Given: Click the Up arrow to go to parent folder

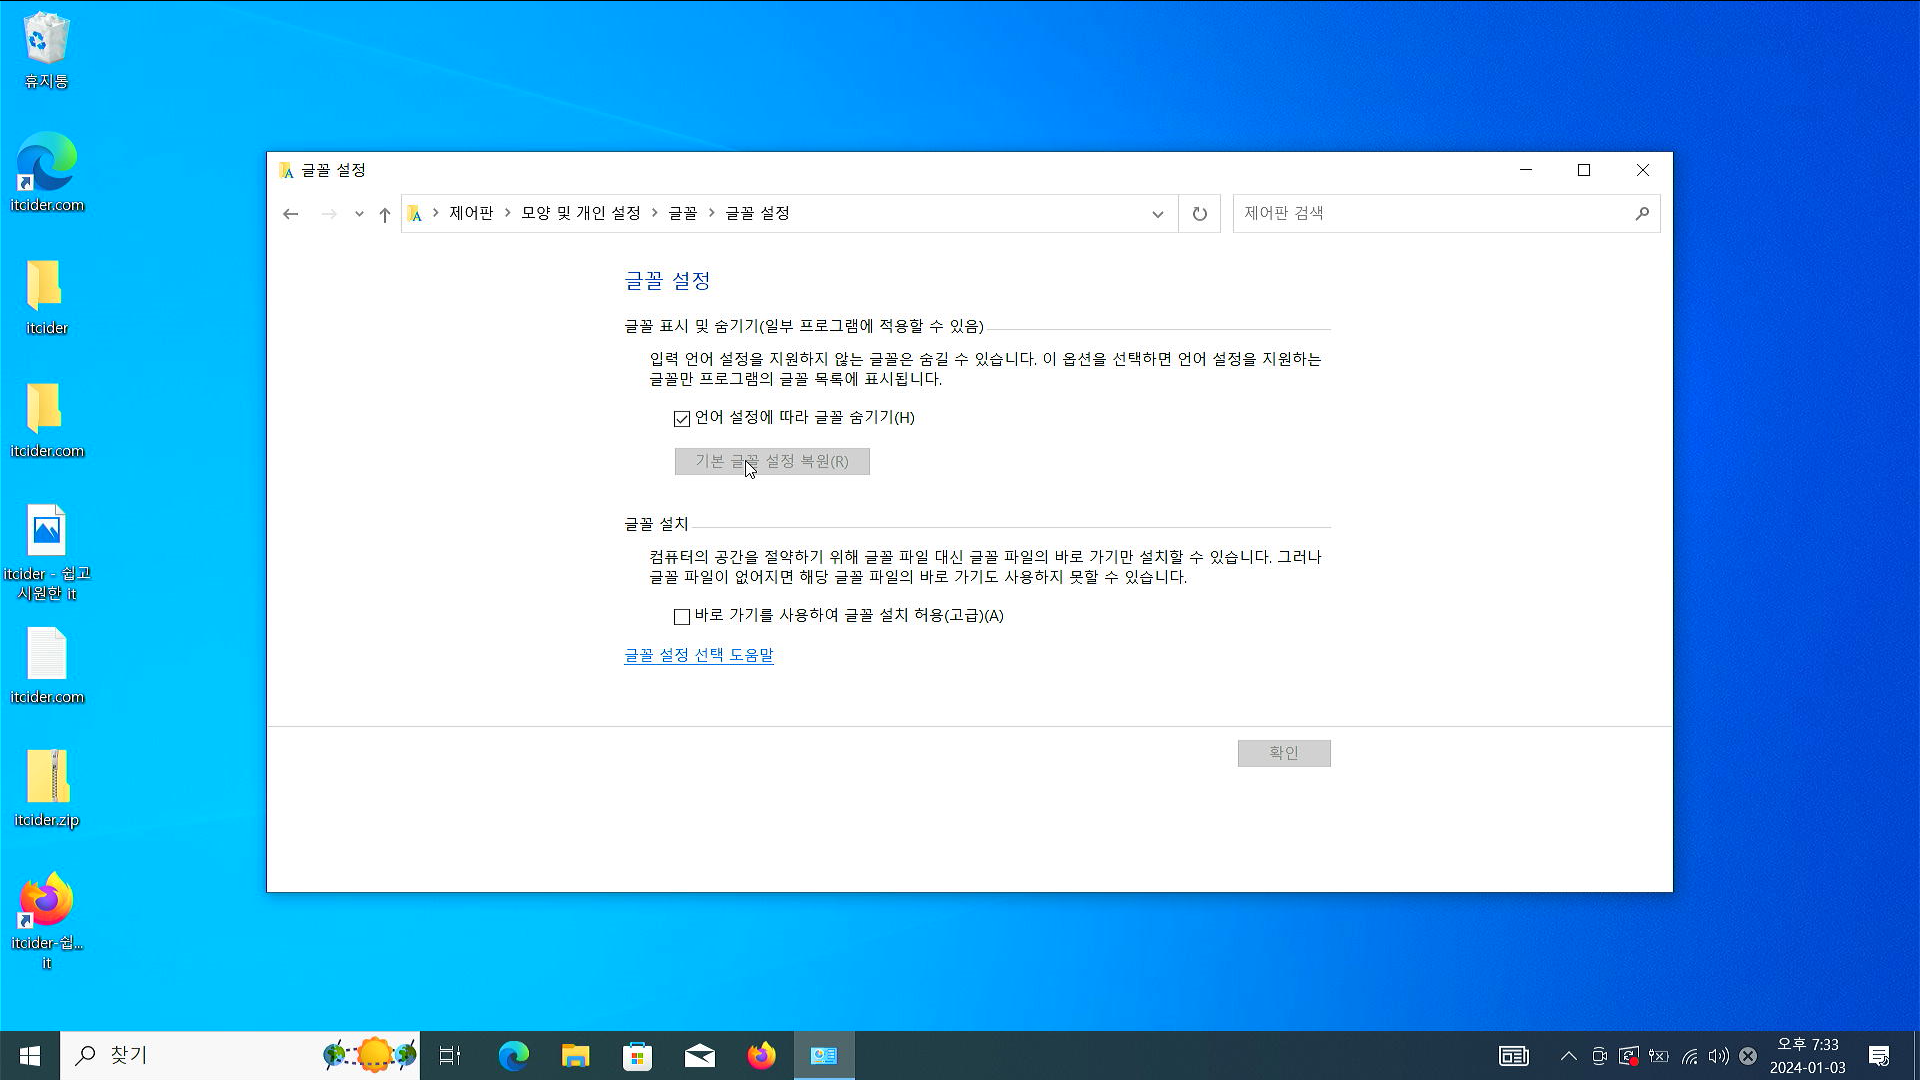Looking at the screenshot, I should (x=384, y=213).
